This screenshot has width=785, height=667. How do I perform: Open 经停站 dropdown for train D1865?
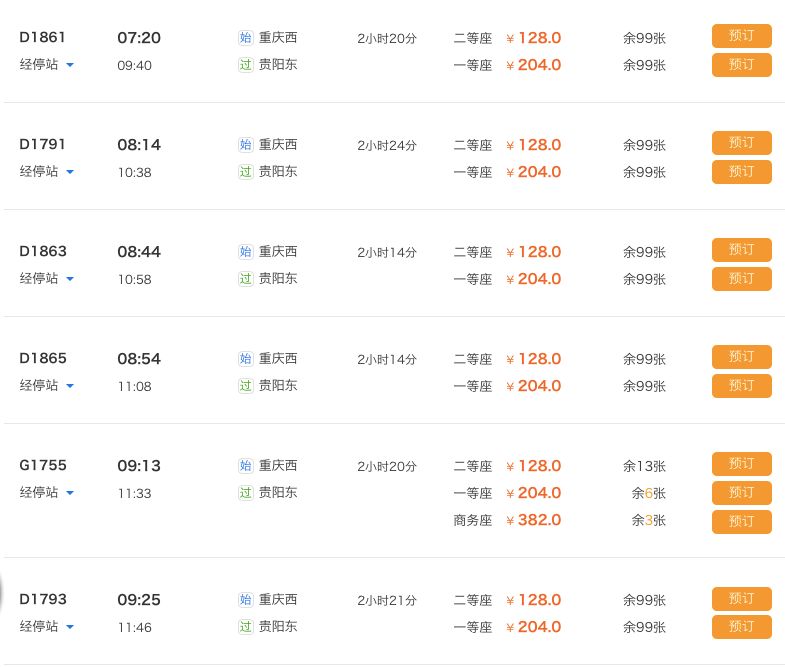coord(47,386)
